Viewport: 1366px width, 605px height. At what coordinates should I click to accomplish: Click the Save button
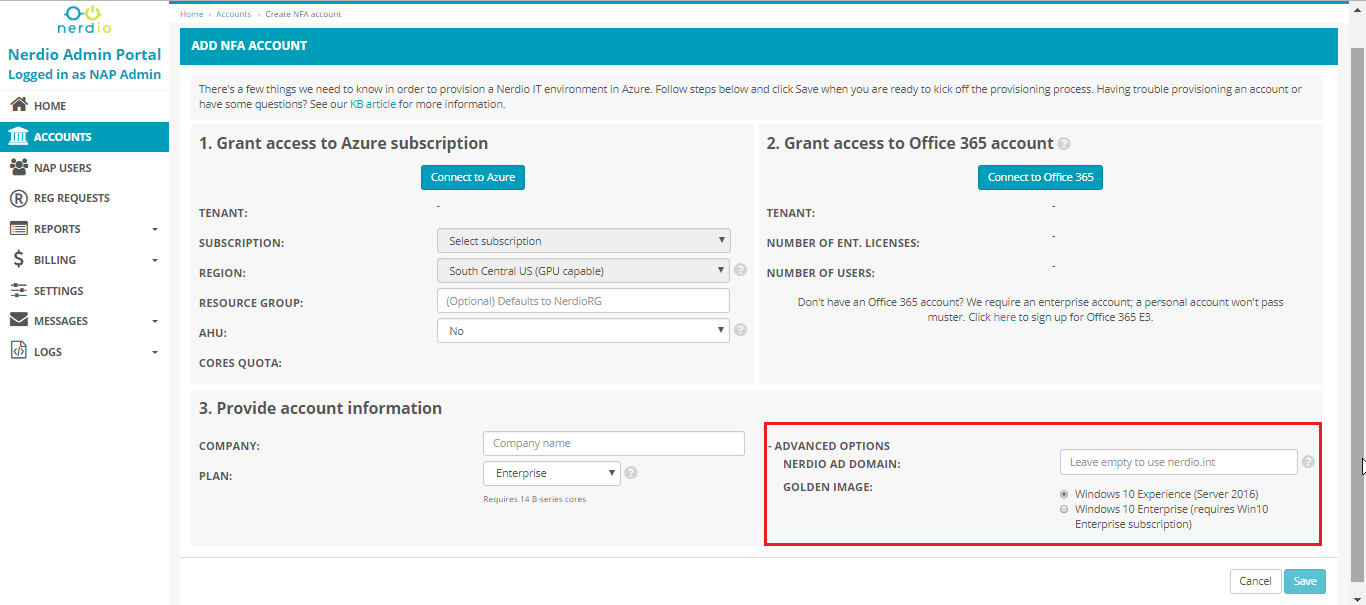(x=1305, y=581)
